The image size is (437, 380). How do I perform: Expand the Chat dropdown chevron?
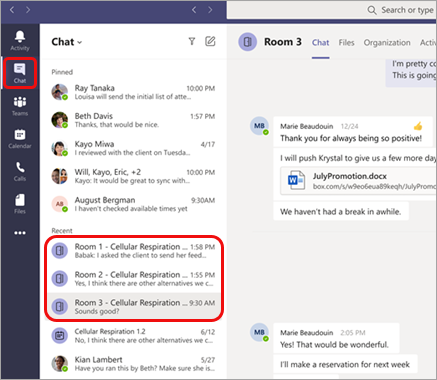click(x=80, y=42)
